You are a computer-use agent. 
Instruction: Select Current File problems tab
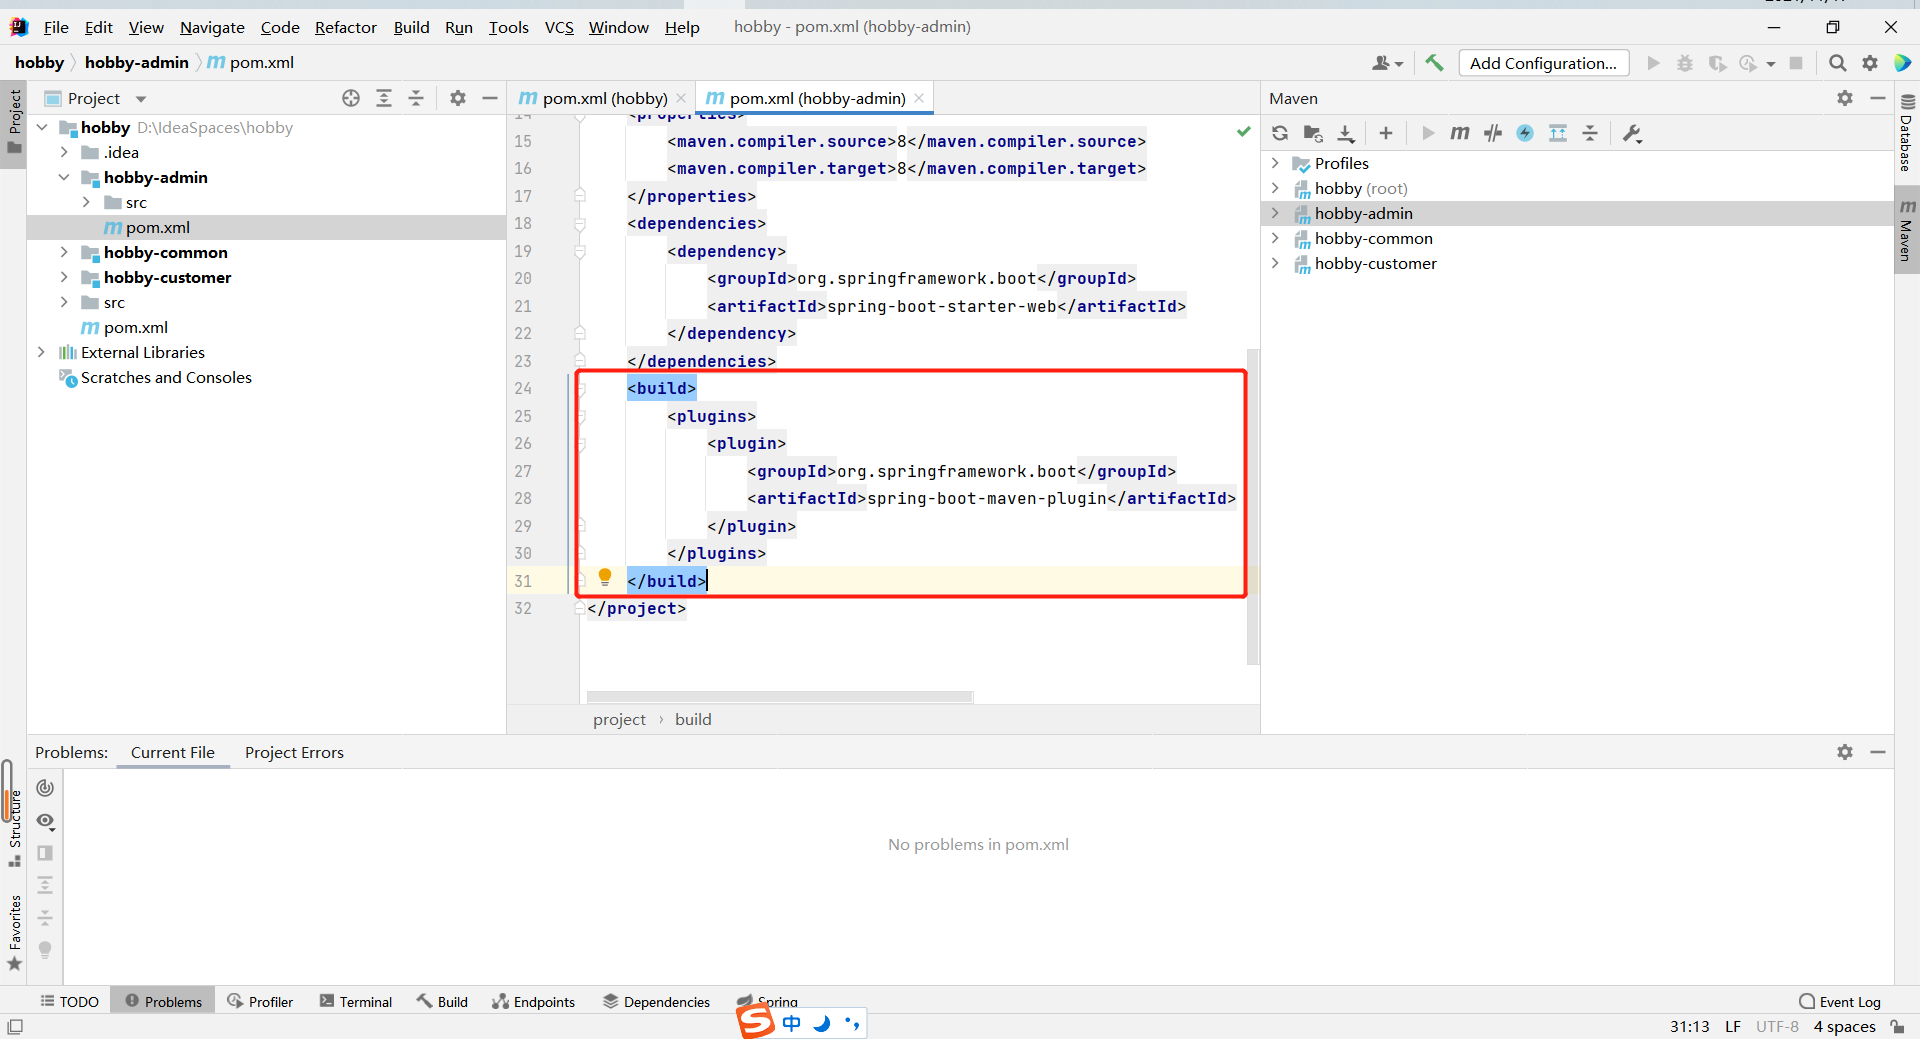tap(173, 752)
